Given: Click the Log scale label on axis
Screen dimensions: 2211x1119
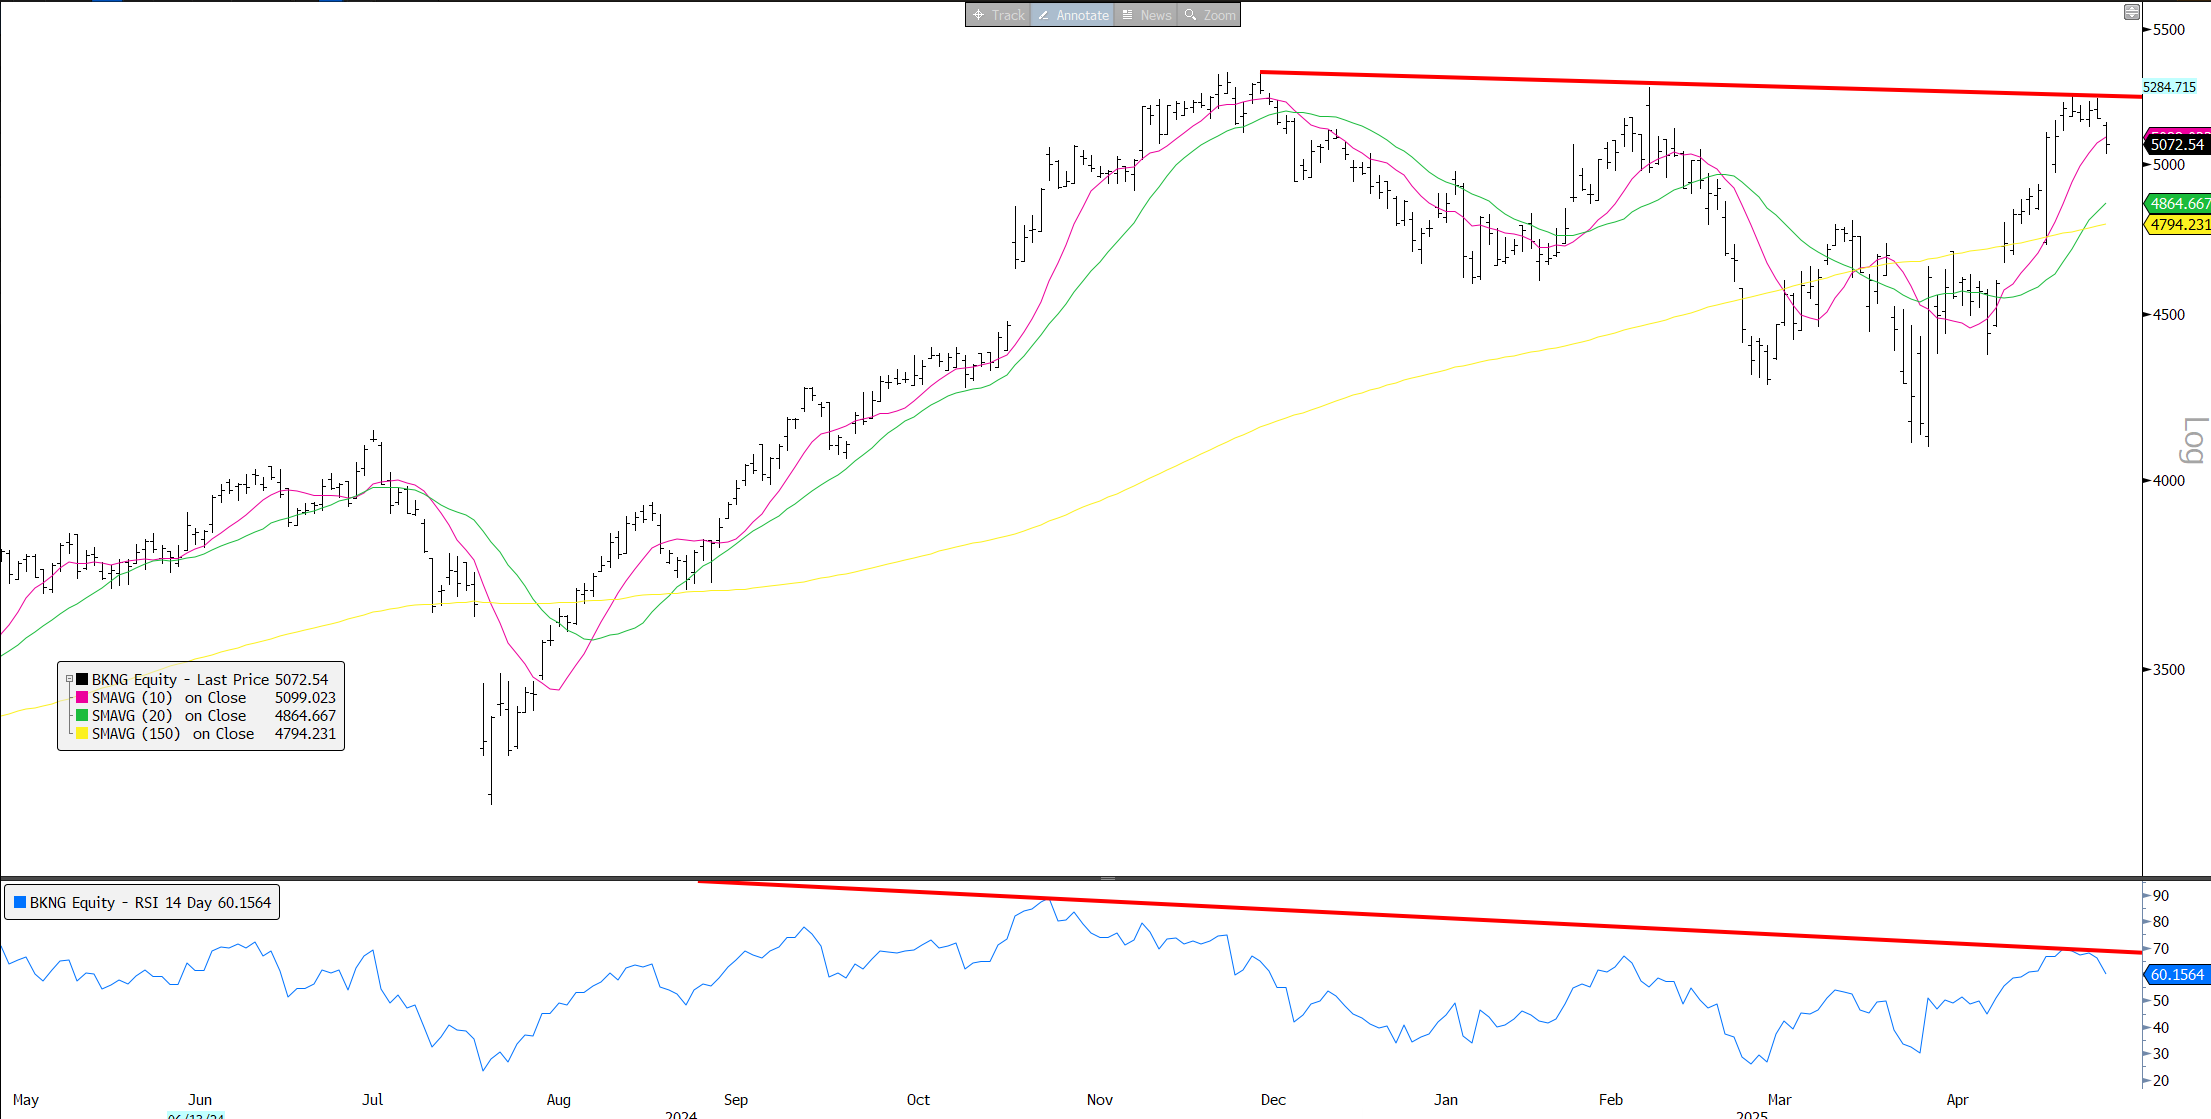Looking at the screenshot, I should tap(2193, 441).
